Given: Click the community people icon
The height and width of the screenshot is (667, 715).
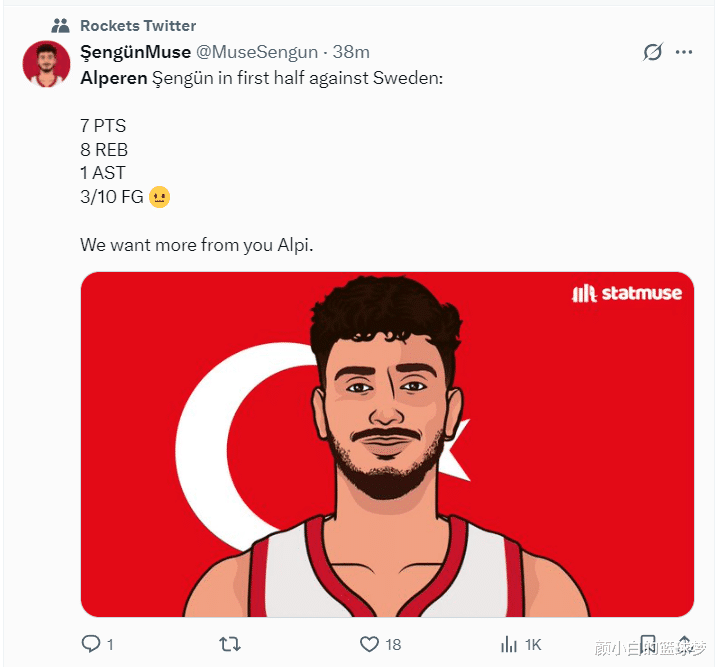Looking at the screenshot, I should pyautogui.click(x=60, y=25).
